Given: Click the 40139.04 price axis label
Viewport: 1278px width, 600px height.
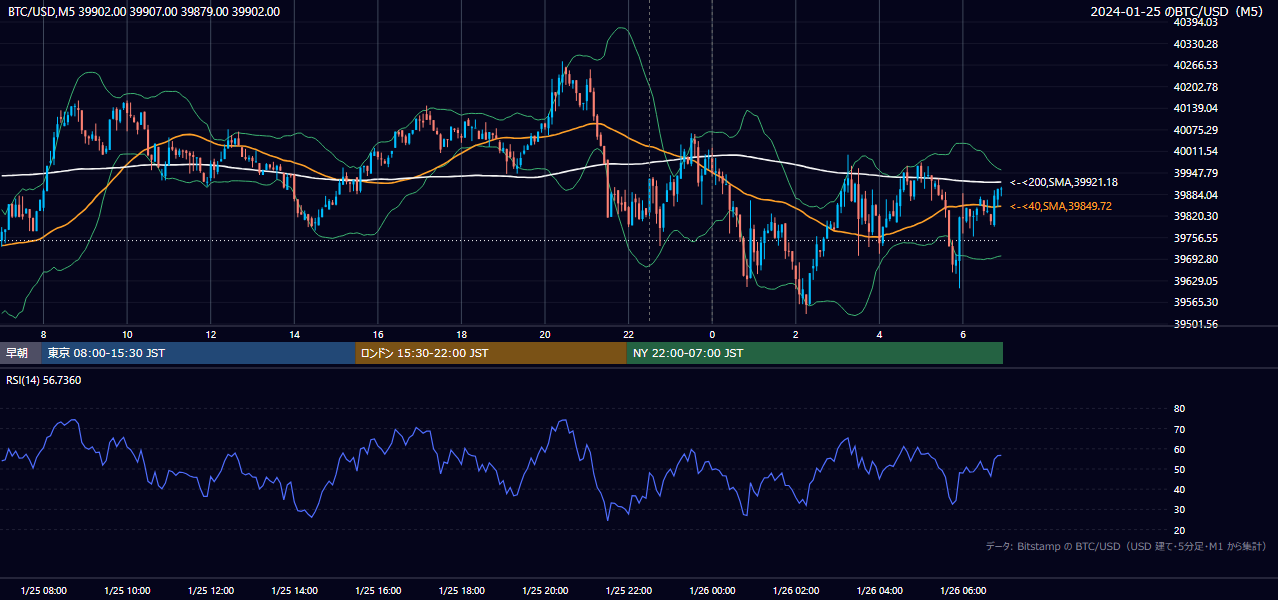Looking at the screenshot, I should pos(1196,108).
